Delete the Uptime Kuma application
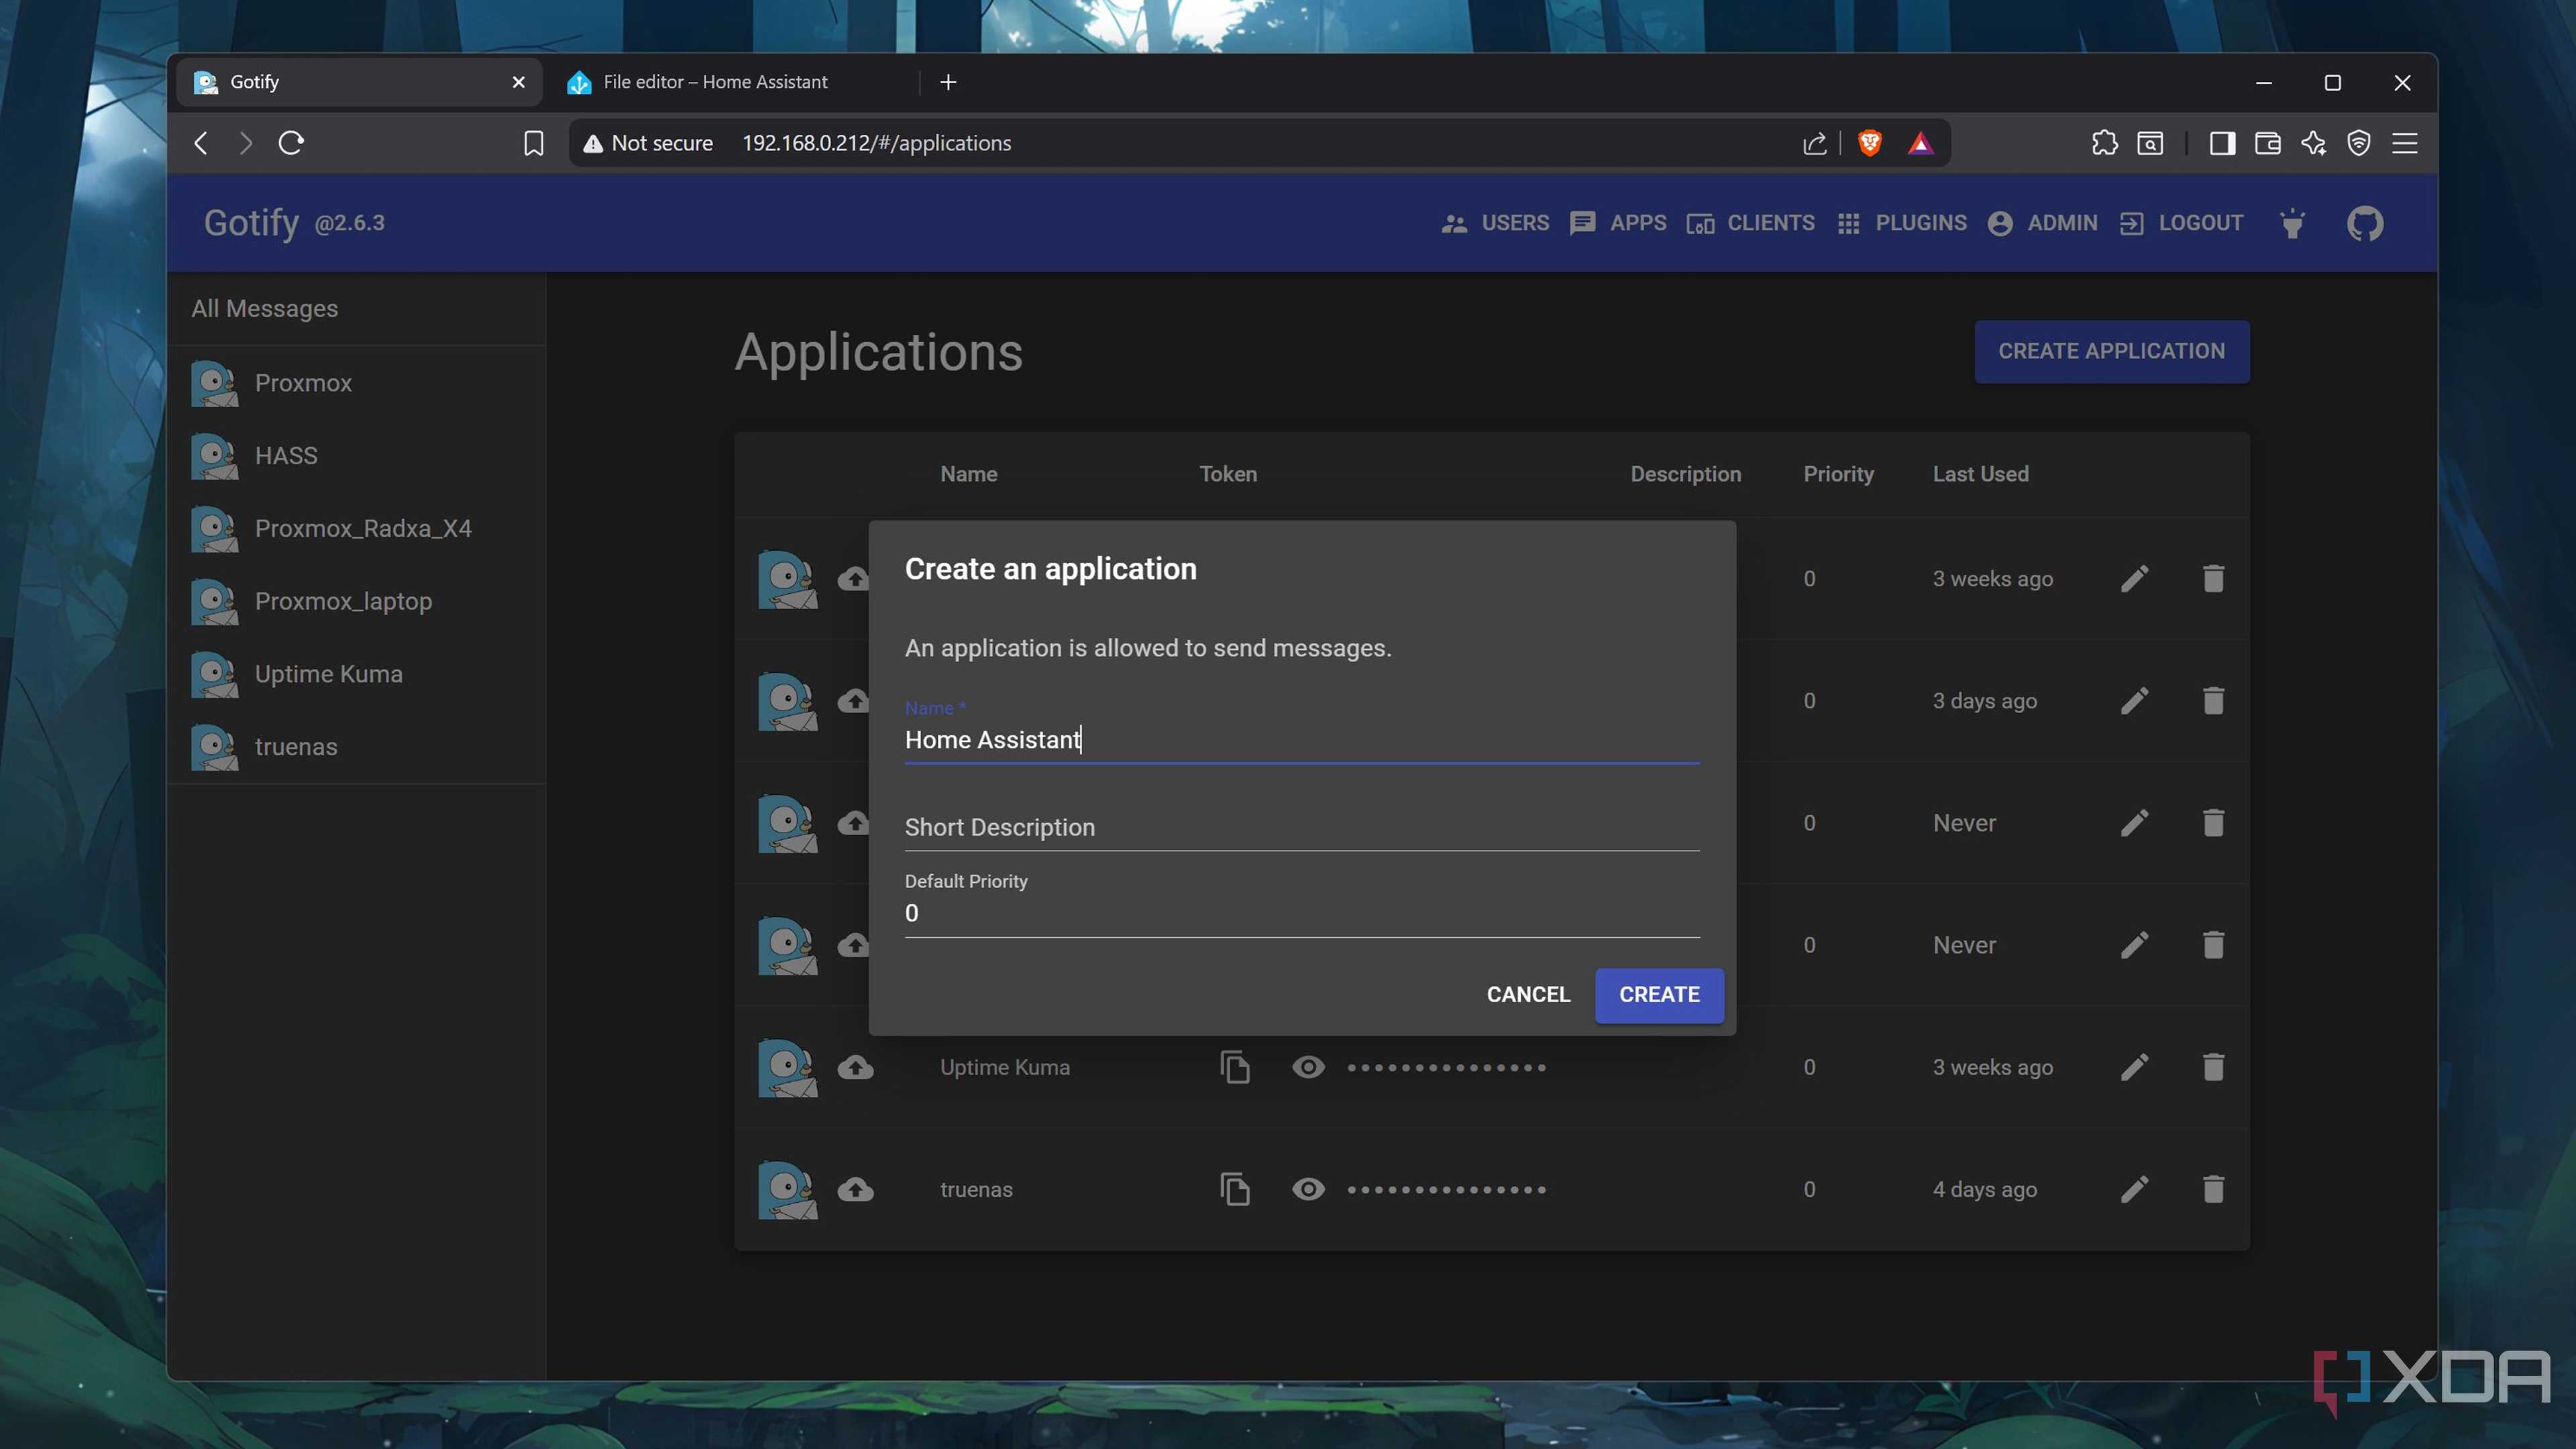This screenshot has height=1449, width=2576. pos(2213,1067)
